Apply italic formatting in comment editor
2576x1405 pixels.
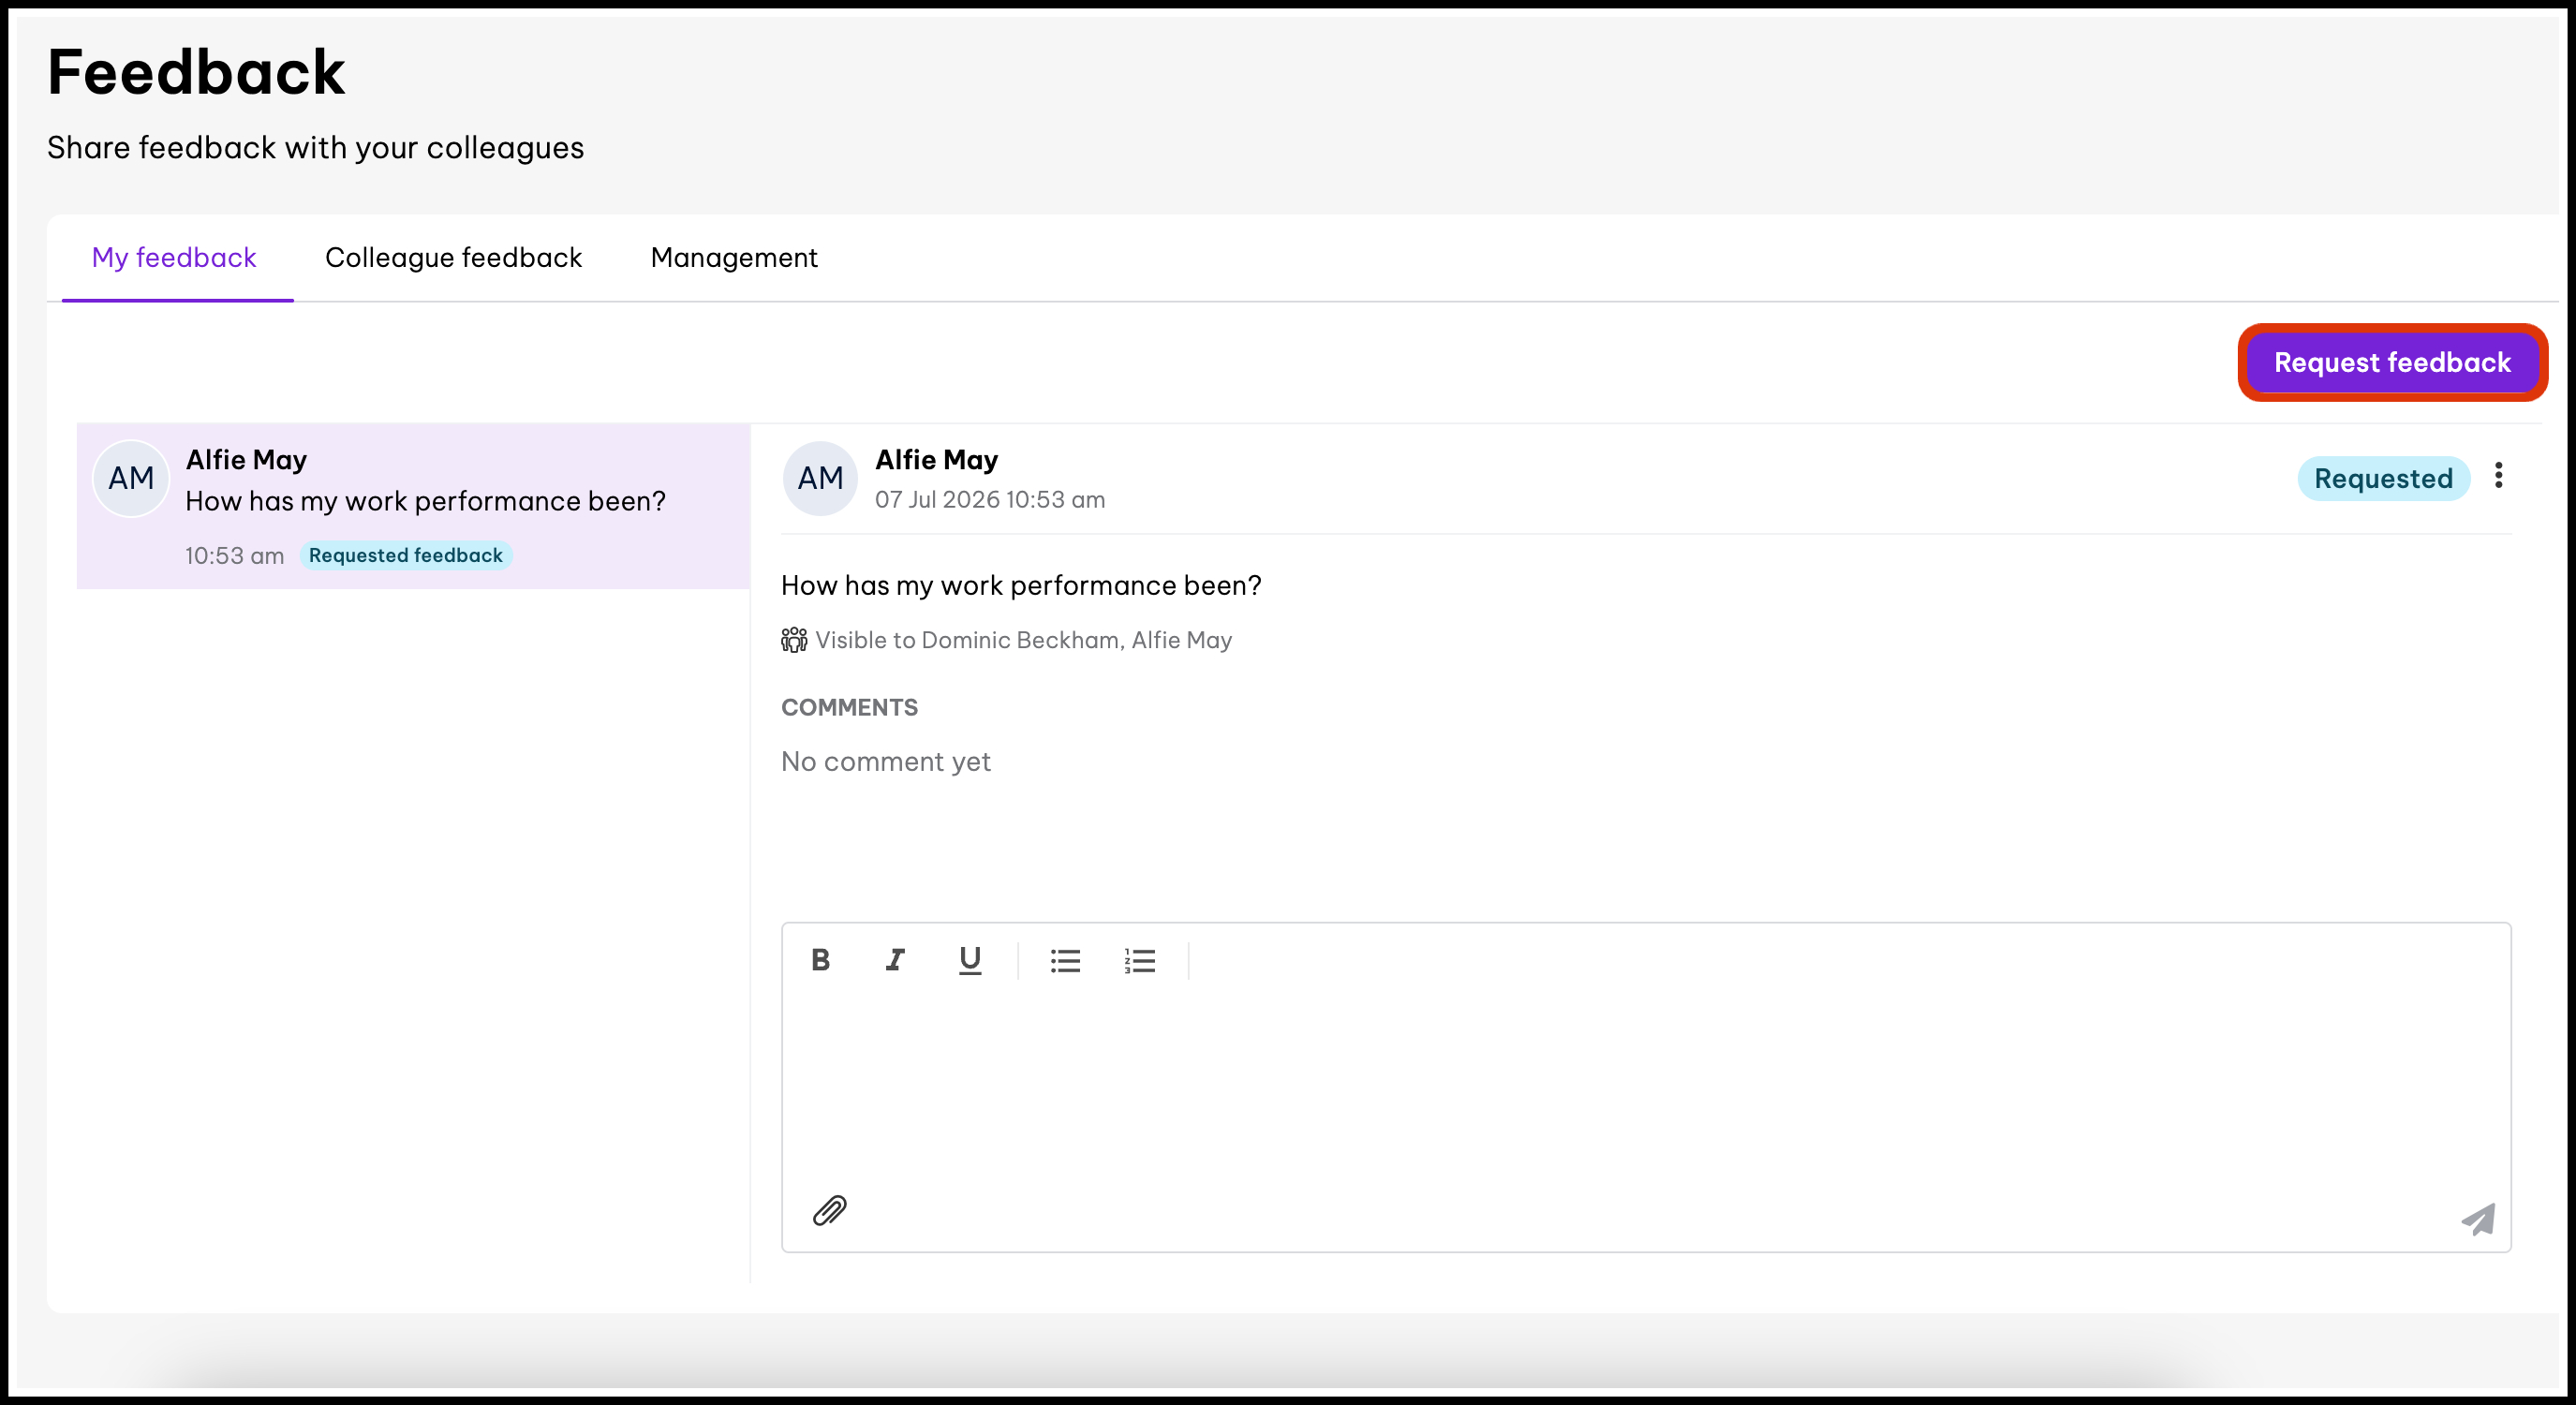[x=895, y=960]
